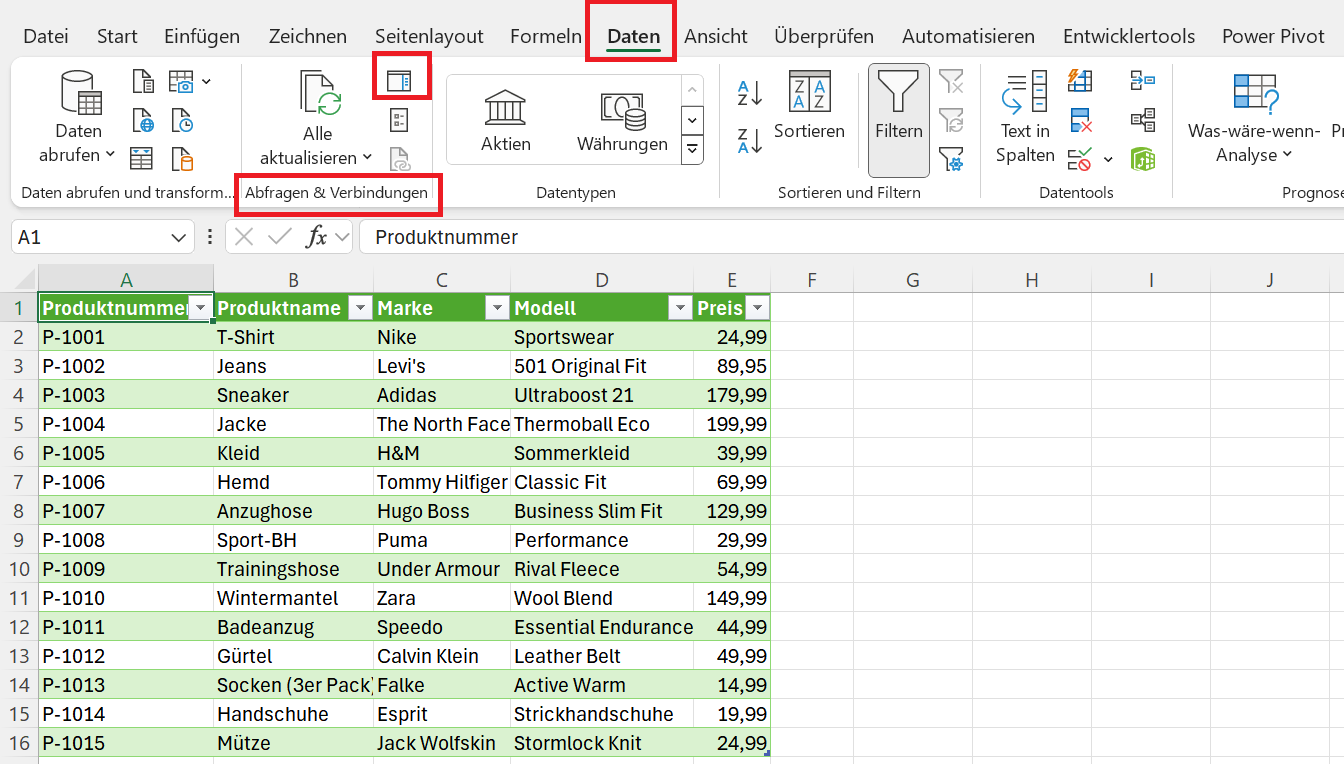Select cell containing Wintermantel

(293, 598)
